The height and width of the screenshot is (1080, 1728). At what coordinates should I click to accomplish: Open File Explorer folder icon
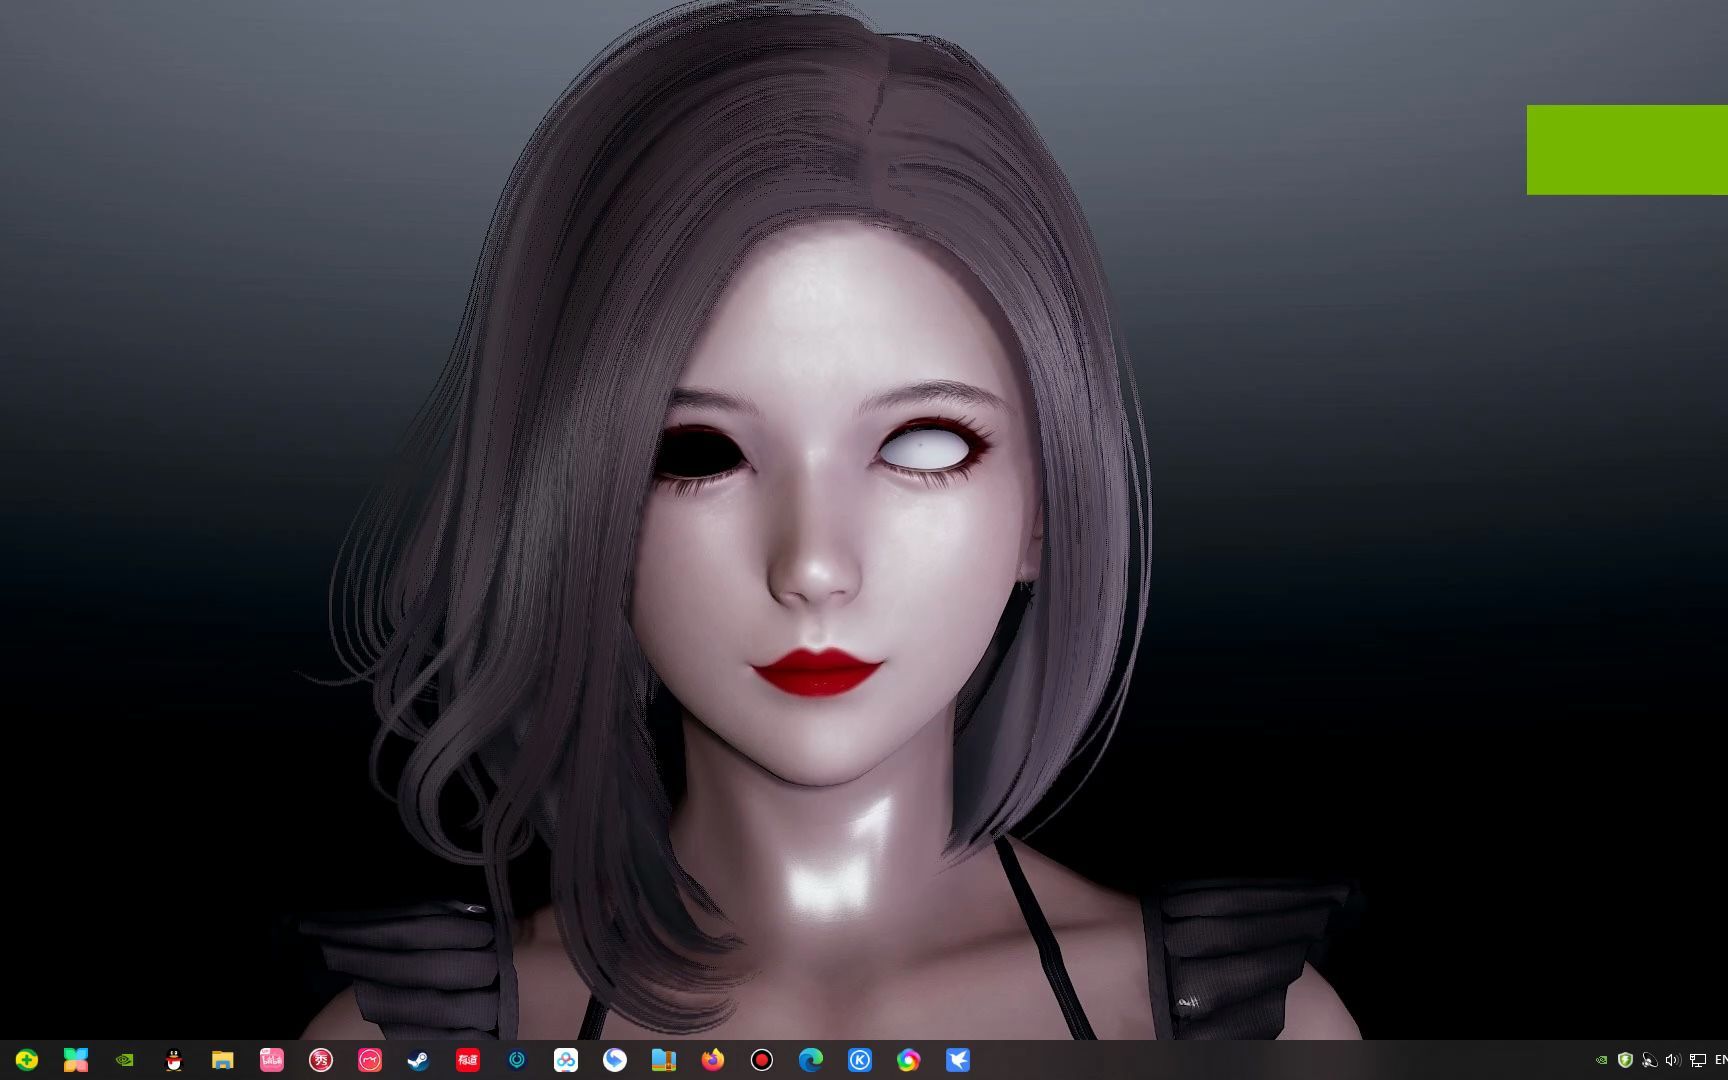(x=223, y=1060)
